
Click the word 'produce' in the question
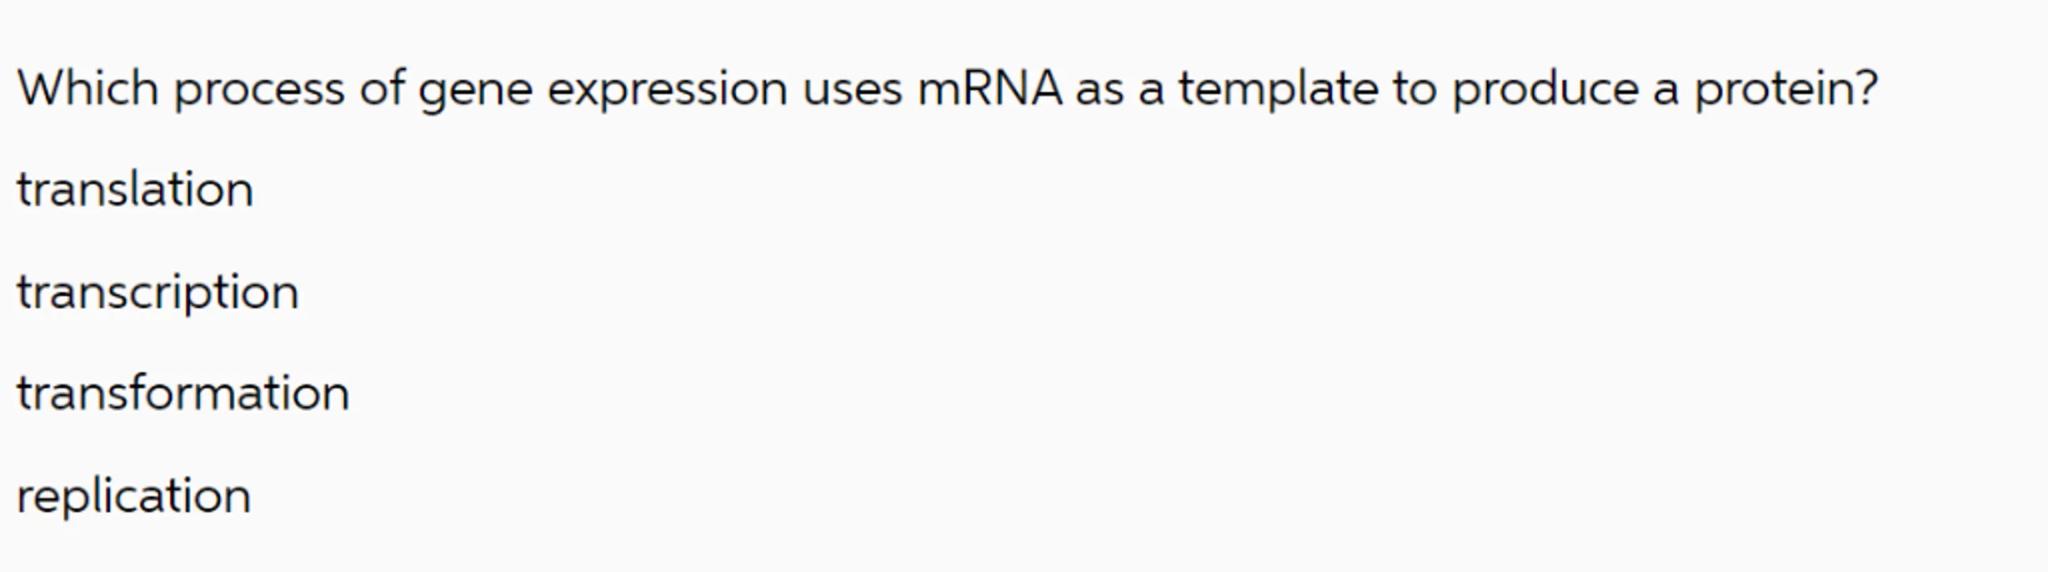tap(1545, 88)
